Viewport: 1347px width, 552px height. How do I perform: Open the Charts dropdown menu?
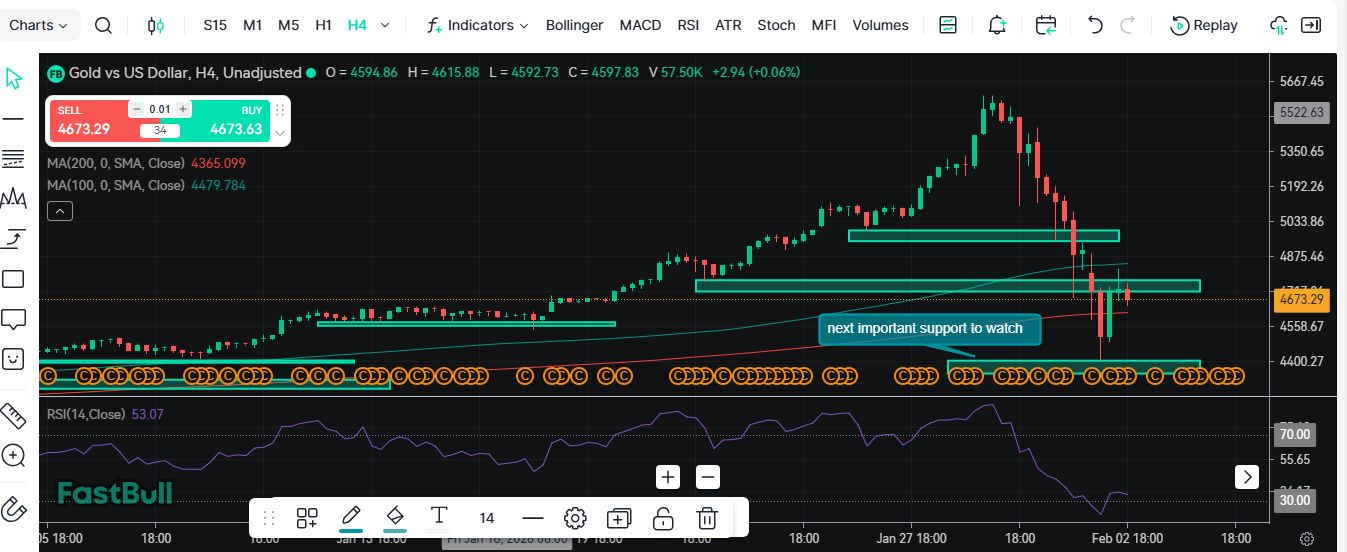pos(39,25)
